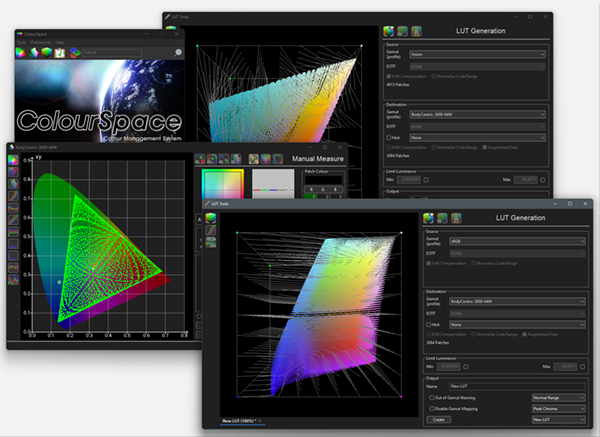
Task: Toggle Limit Luminance Max radio in front window
Action: [582, 367]
